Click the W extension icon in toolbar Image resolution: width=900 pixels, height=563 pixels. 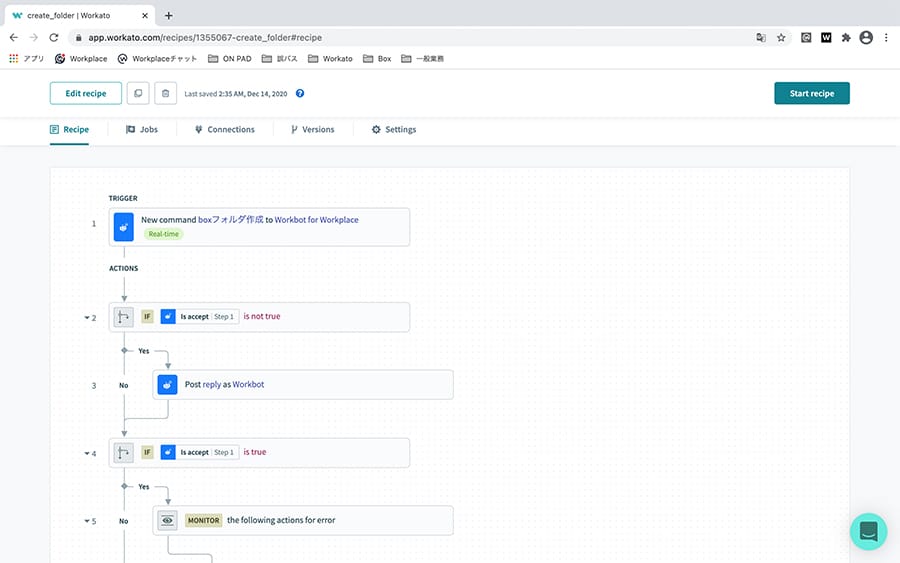click(x=826, y=37)
